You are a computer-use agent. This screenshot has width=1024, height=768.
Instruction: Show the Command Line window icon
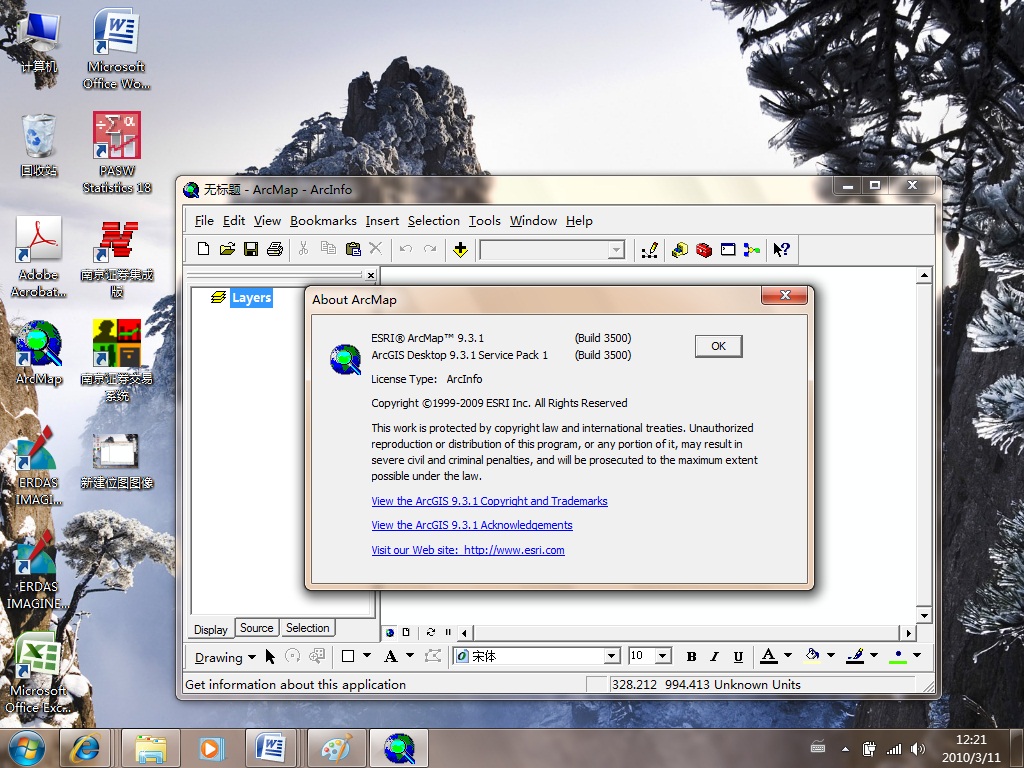[x=728, y=249]
